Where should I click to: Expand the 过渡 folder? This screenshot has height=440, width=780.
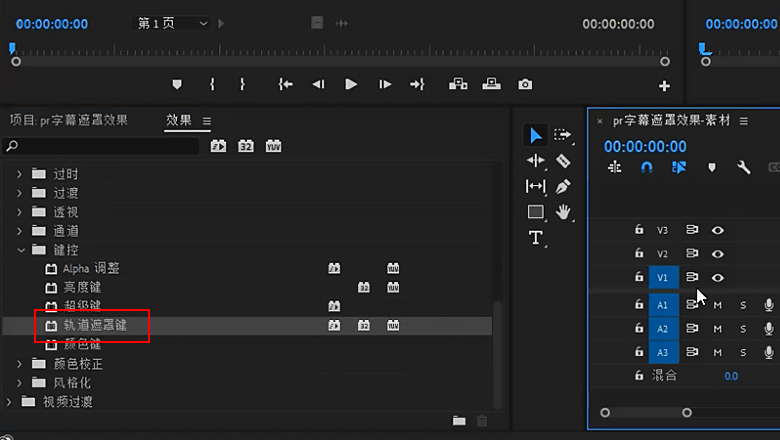[19, 193]
